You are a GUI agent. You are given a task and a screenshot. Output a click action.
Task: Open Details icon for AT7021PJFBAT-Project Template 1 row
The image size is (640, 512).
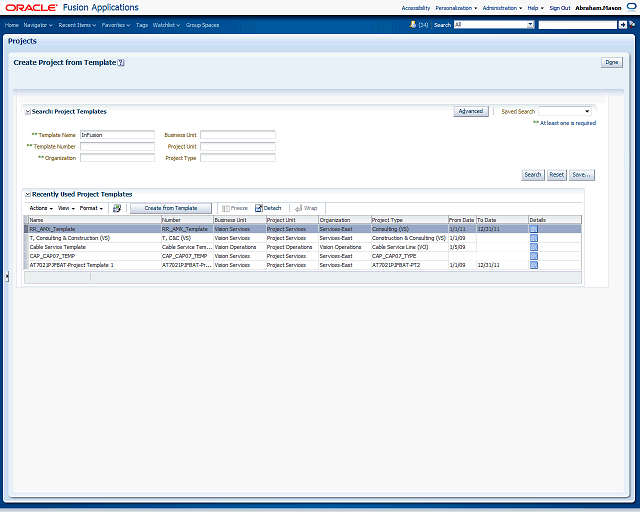click(534, 265)
